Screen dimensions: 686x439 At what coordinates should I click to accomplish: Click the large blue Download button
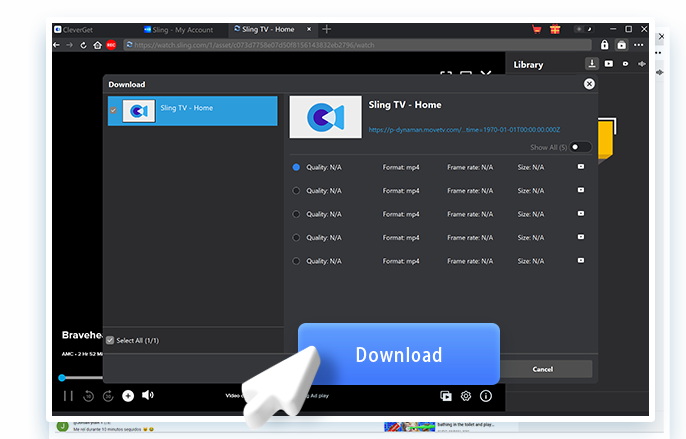click(x=399, y=354)
